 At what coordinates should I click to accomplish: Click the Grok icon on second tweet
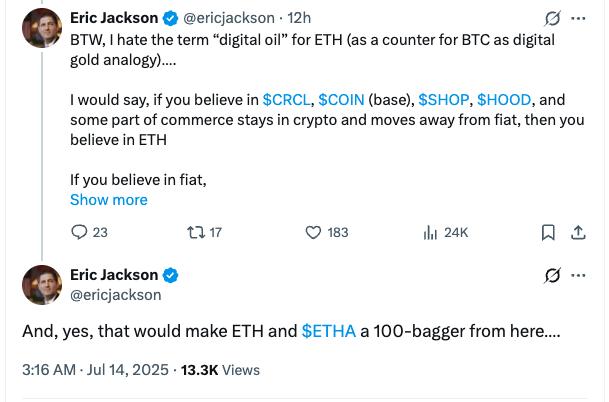(550, 275)
